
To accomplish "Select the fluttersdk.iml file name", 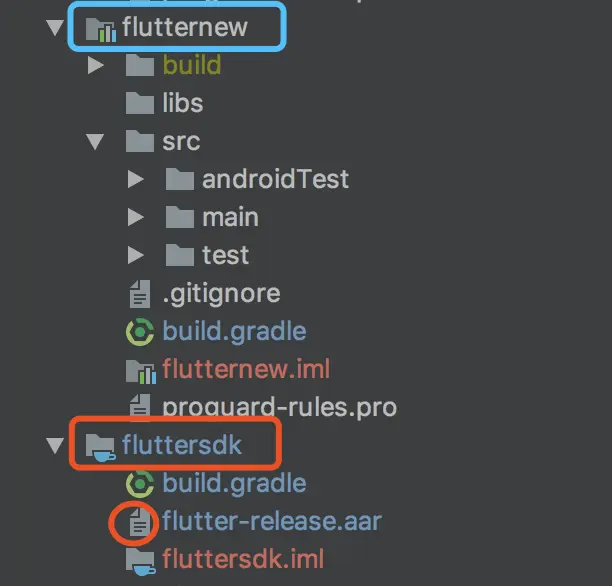I will [x=243, y=559].
